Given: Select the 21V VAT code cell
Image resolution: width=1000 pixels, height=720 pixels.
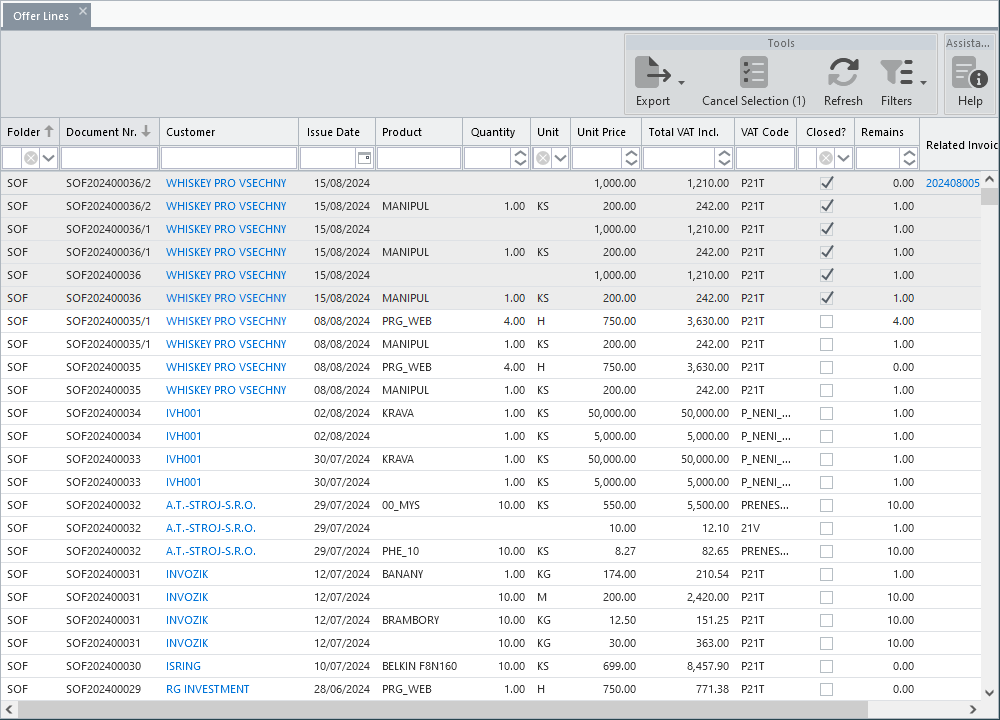Looking at the screenshot, I should coord(765,528).
